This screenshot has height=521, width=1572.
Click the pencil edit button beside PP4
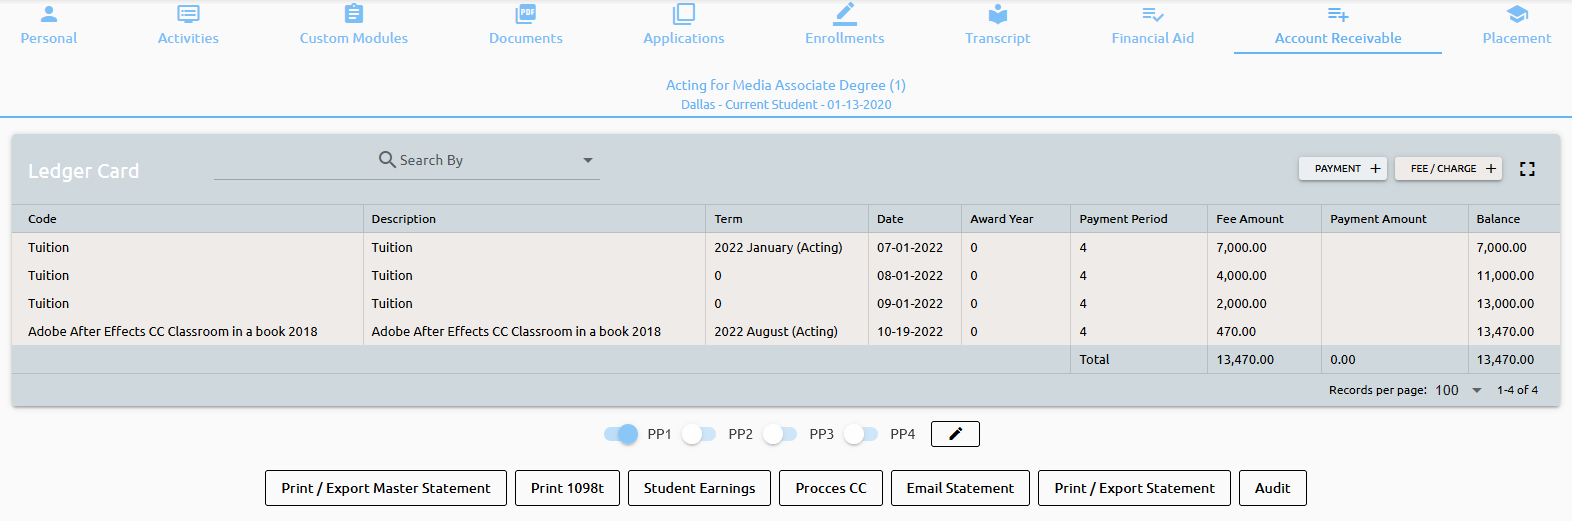[x=955, y=434]
